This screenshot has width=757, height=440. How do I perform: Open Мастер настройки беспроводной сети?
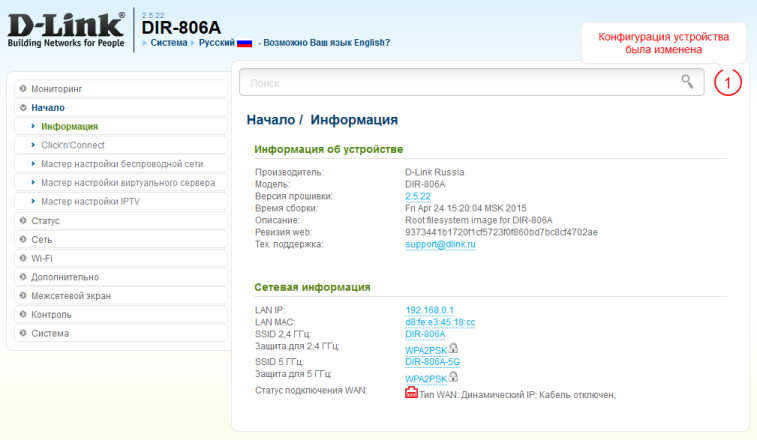point(121,164)
